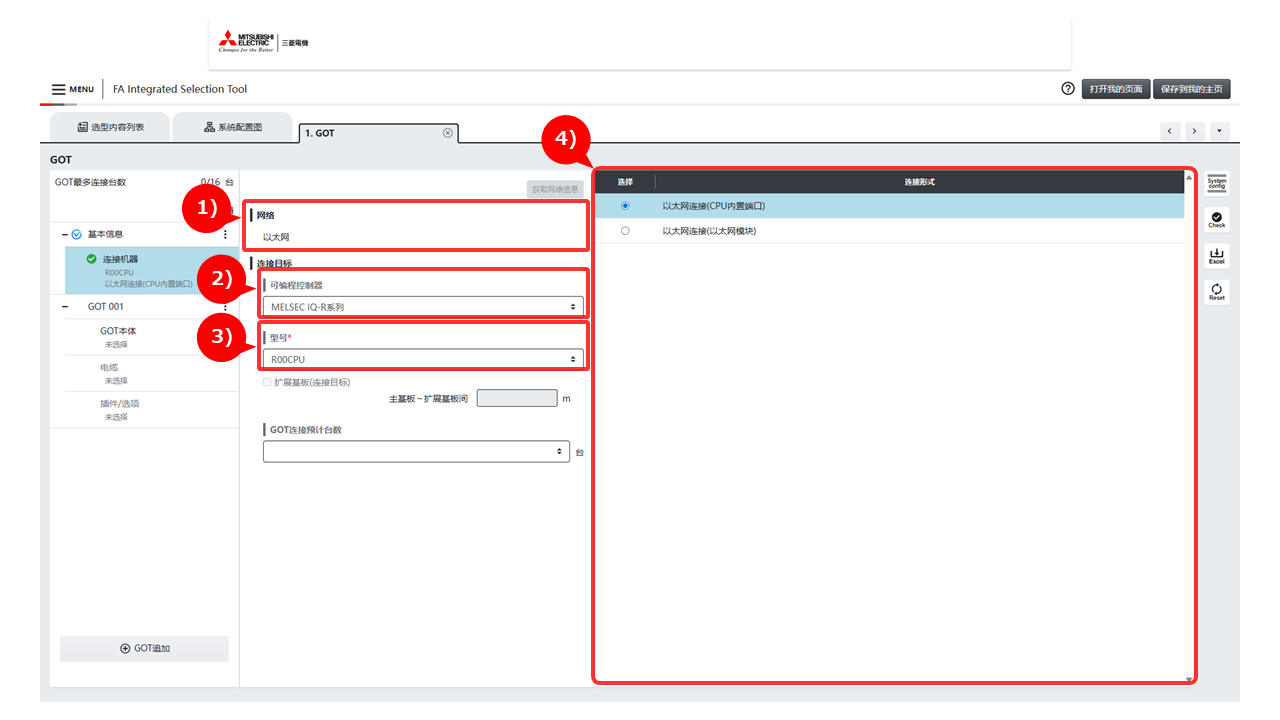Image resolution: width=1280 pixels, height=720 pixels.
Task: Click the 主基板~扩展基板间 distance field
Action: pyautogui.click(x=516, y=398)
